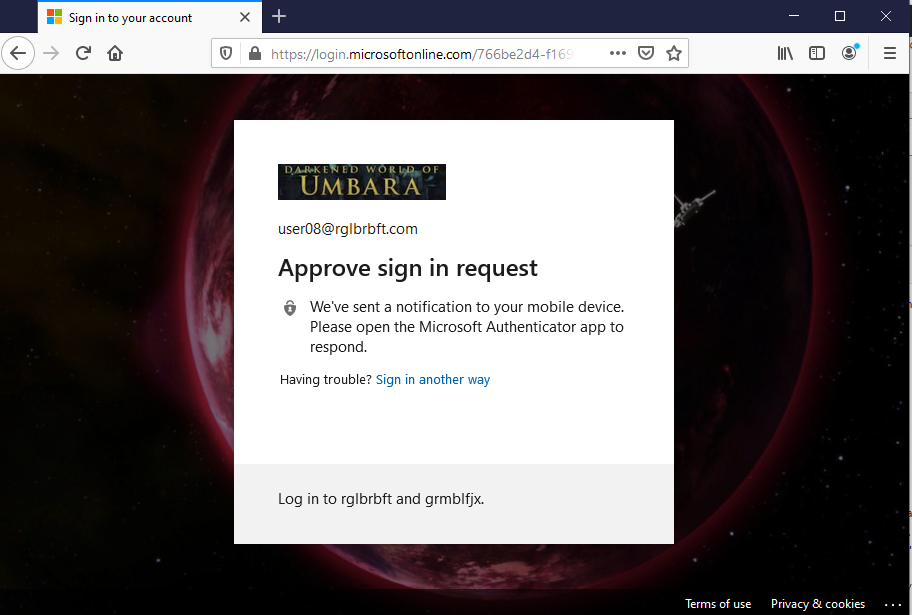
Task: Click the forward navigation arrow
Action: click(51, 53)
